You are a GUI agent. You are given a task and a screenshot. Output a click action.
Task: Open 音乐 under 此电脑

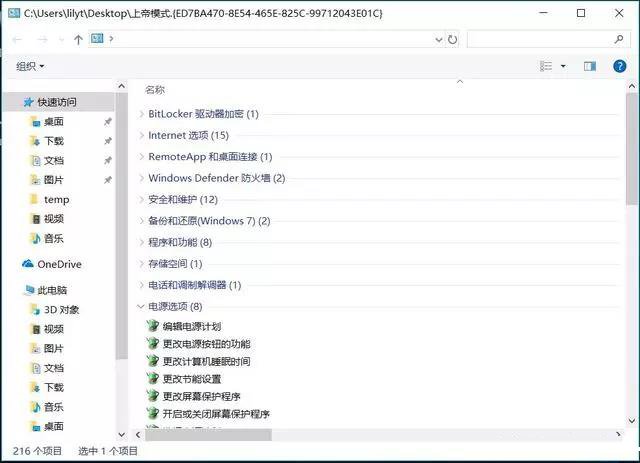[53, 407]
